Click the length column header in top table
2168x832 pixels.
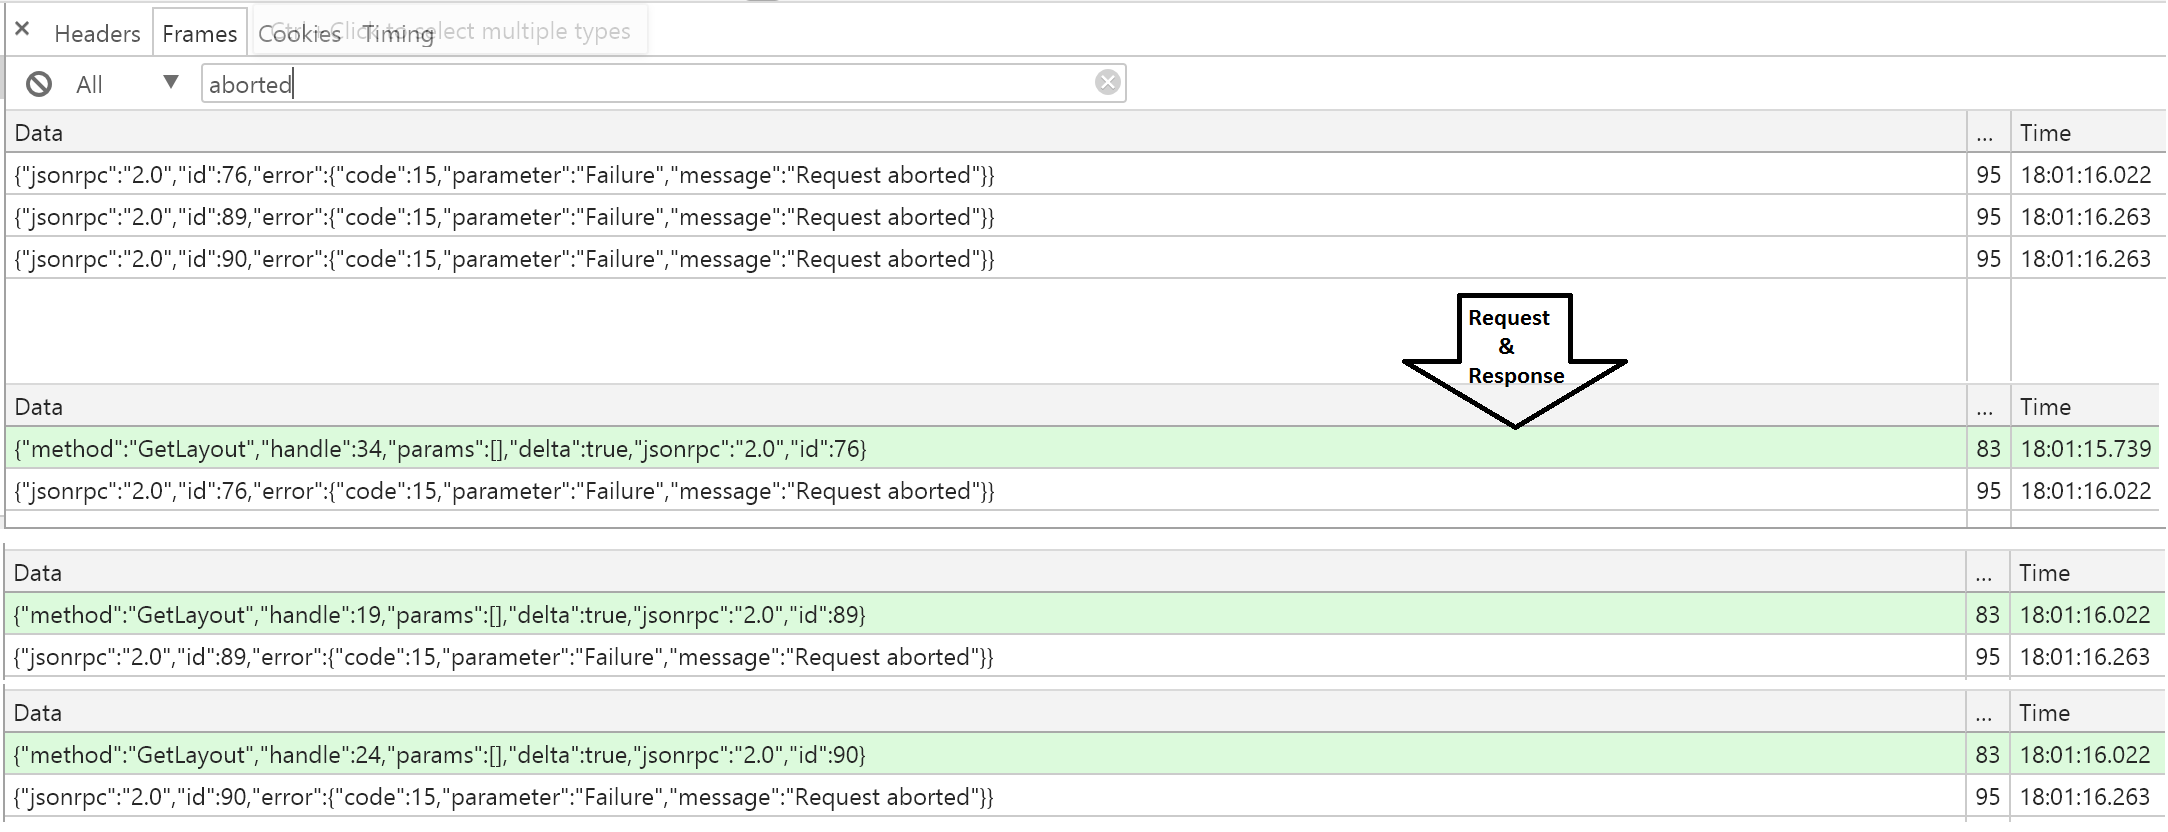[1988, 133]
